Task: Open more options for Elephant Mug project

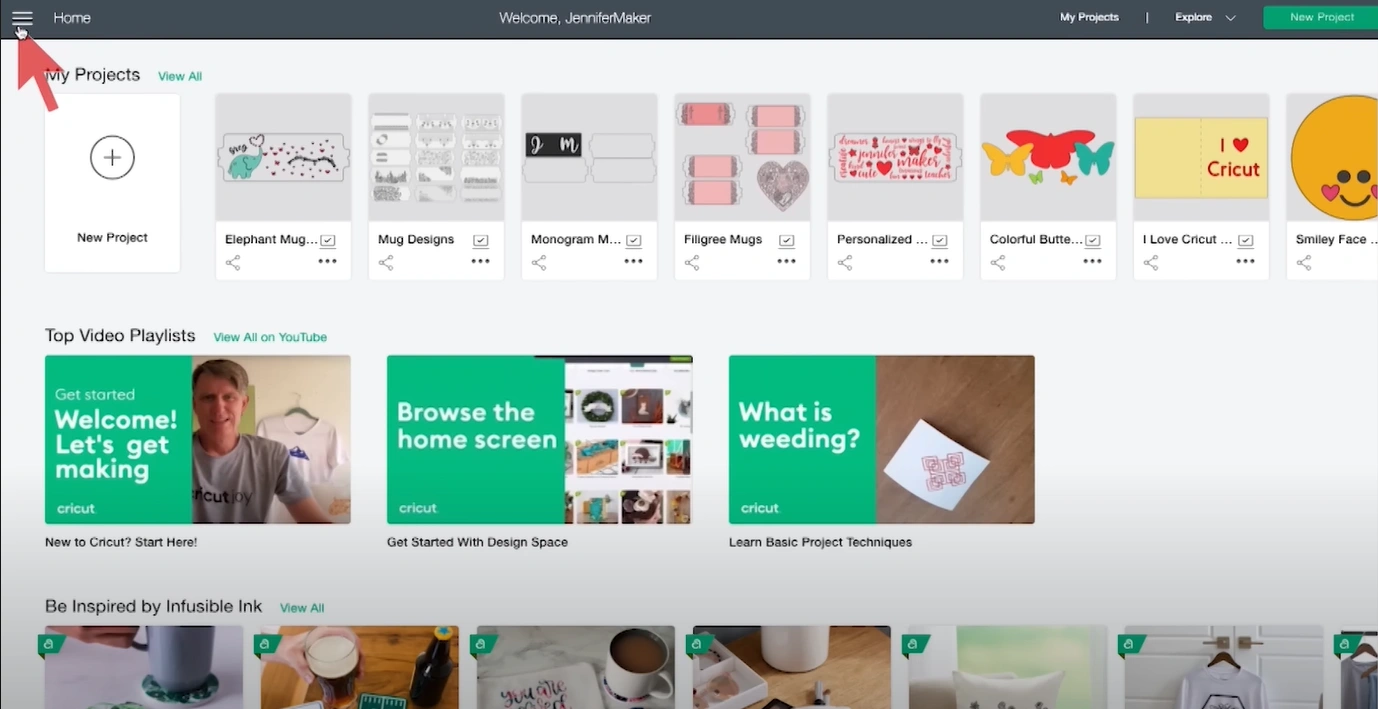Action: tap(327, 262)
